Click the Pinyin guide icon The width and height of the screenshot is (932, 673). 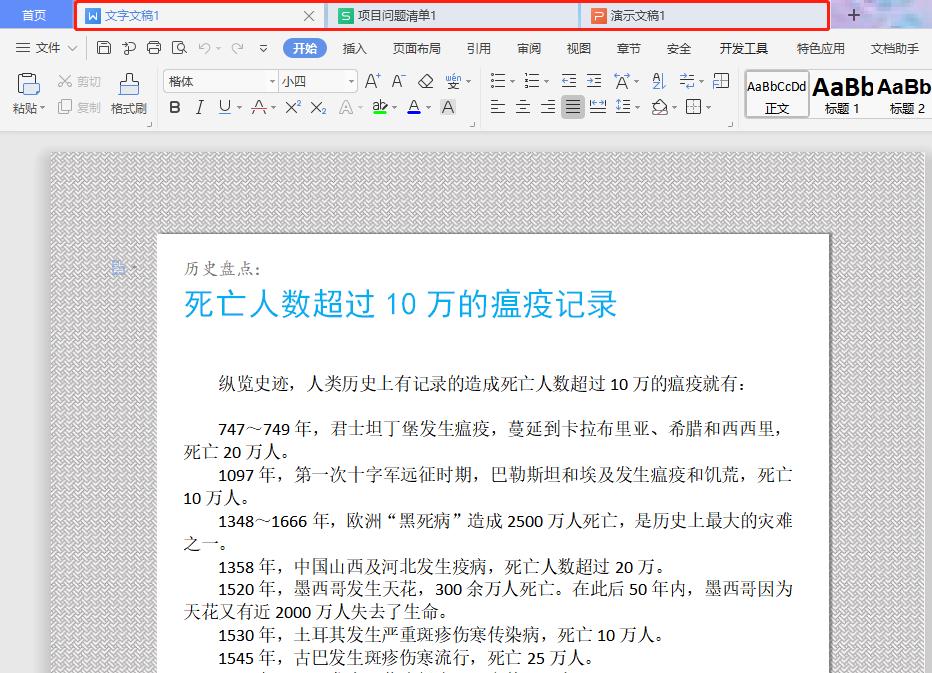(x=453, y=82)
